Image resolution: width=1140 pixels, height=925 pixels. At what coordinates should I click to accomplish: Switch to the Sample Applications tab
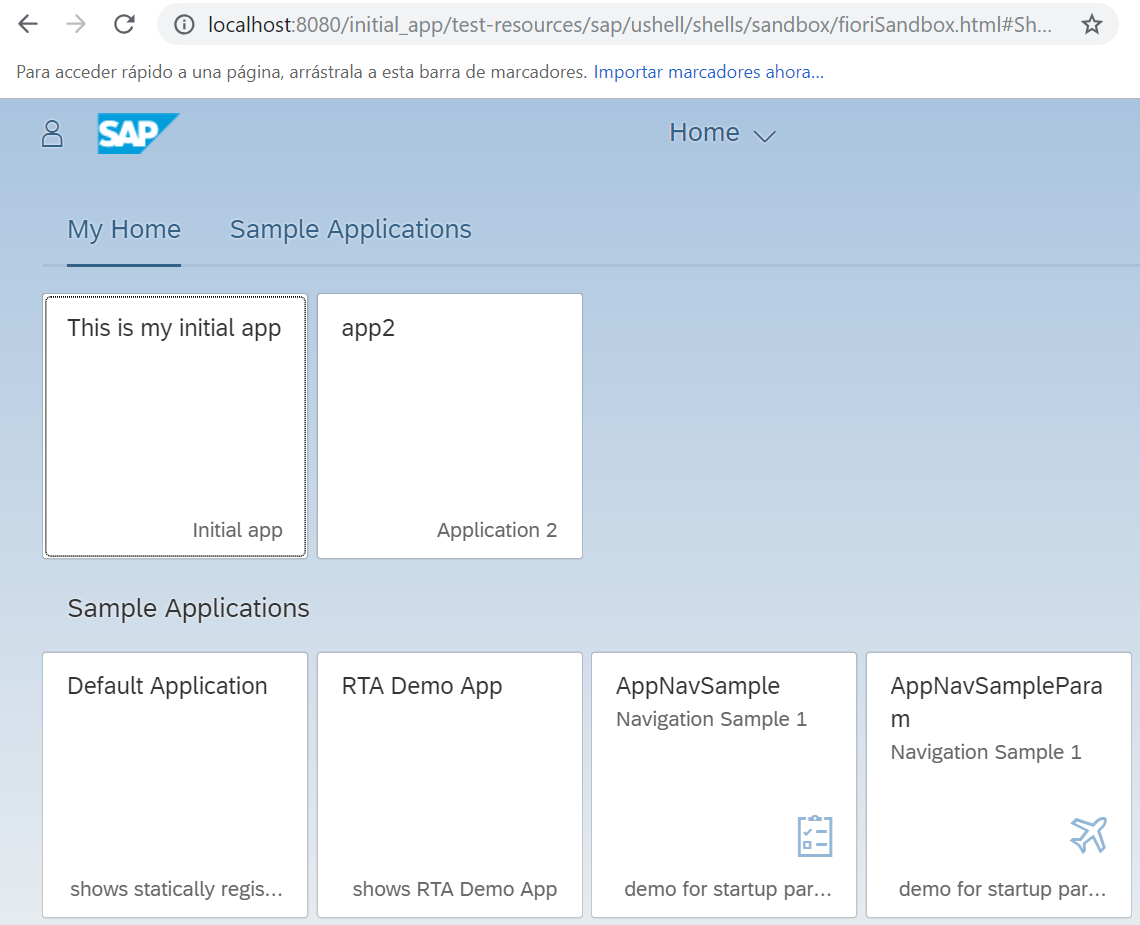pos(350,229)
